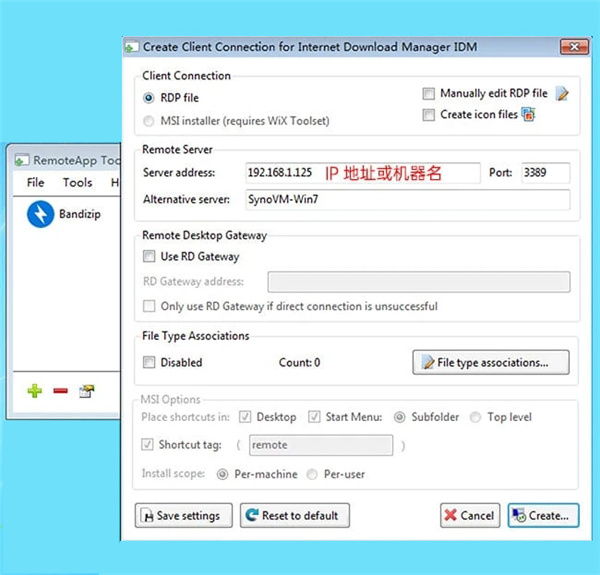Screen dimensions: 600x575
Task: Select the RDP file radio option
Action: [148, 98]
